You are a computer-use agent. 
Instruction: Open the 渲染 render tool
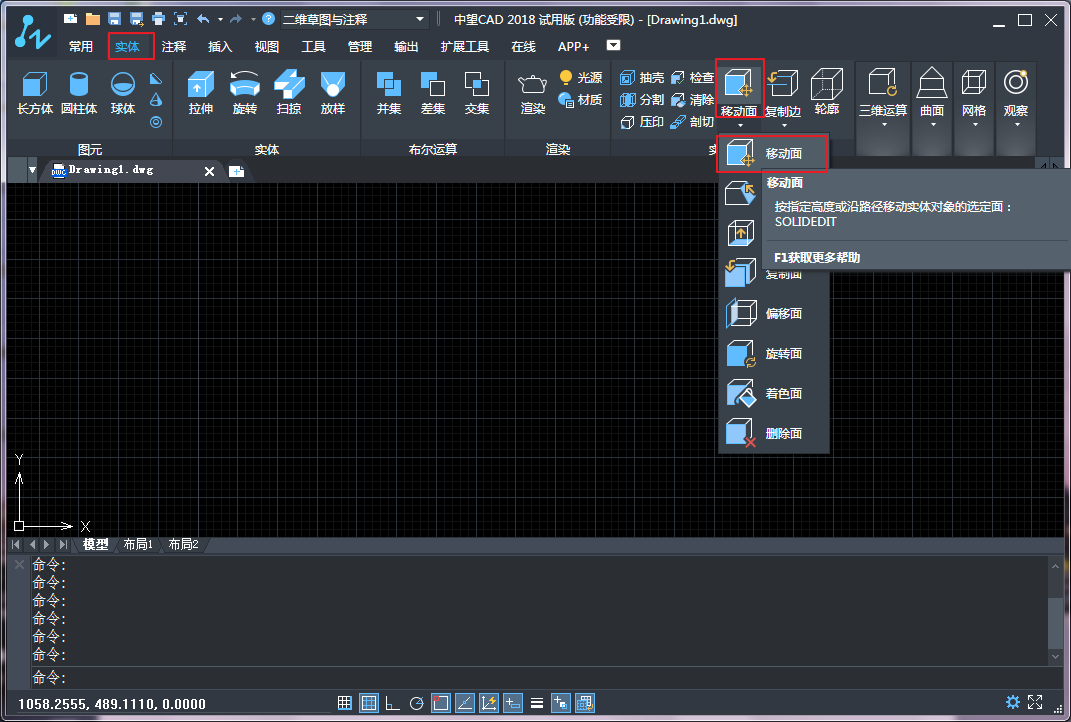(x=531, y=95)
